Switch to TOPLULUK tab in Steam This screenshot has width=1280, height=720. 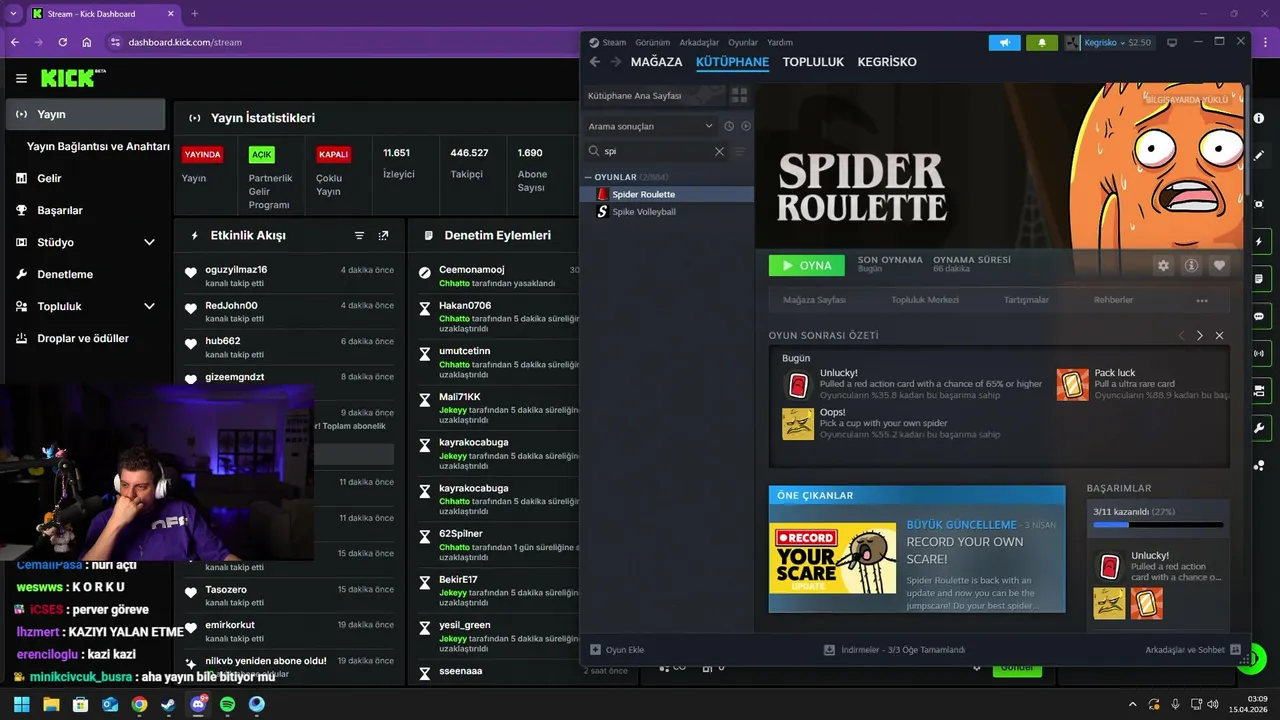813,62
